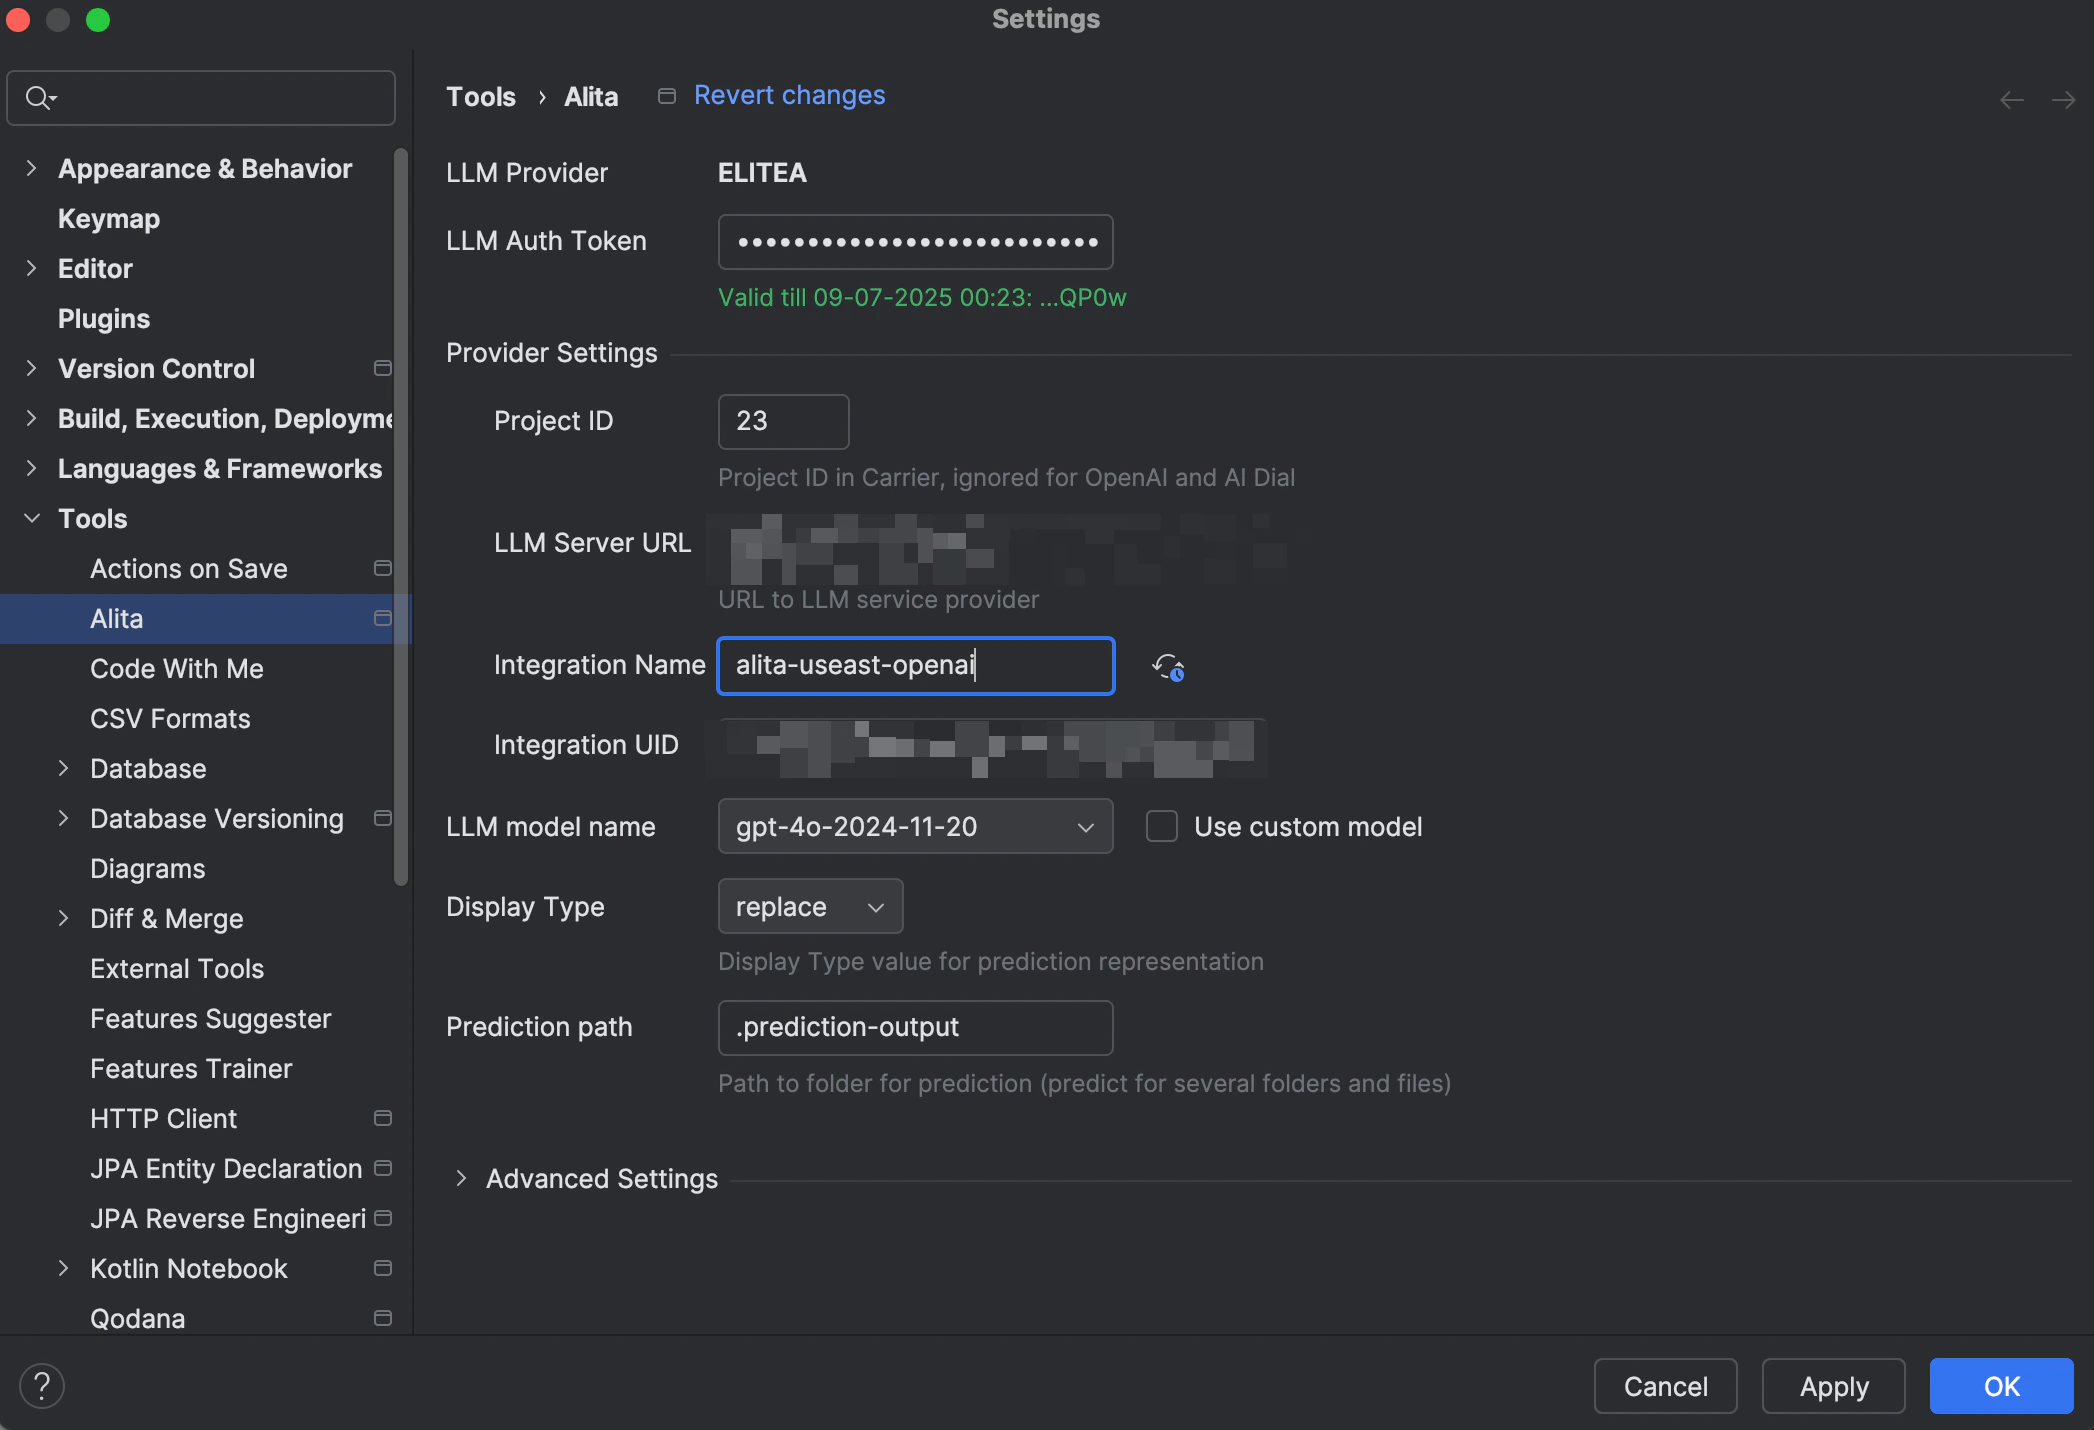Click the project-level icon next to Alita breadcrumb
The width and height of the screenshot is (2094, 1430).
(667, 96)
